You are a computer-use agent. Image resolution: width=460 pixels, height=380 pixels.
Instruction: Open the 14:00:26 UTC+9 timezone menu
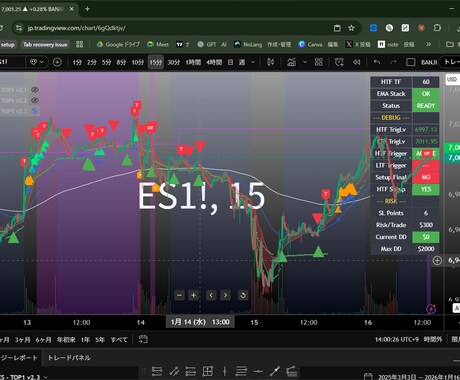tap(397, 340)
